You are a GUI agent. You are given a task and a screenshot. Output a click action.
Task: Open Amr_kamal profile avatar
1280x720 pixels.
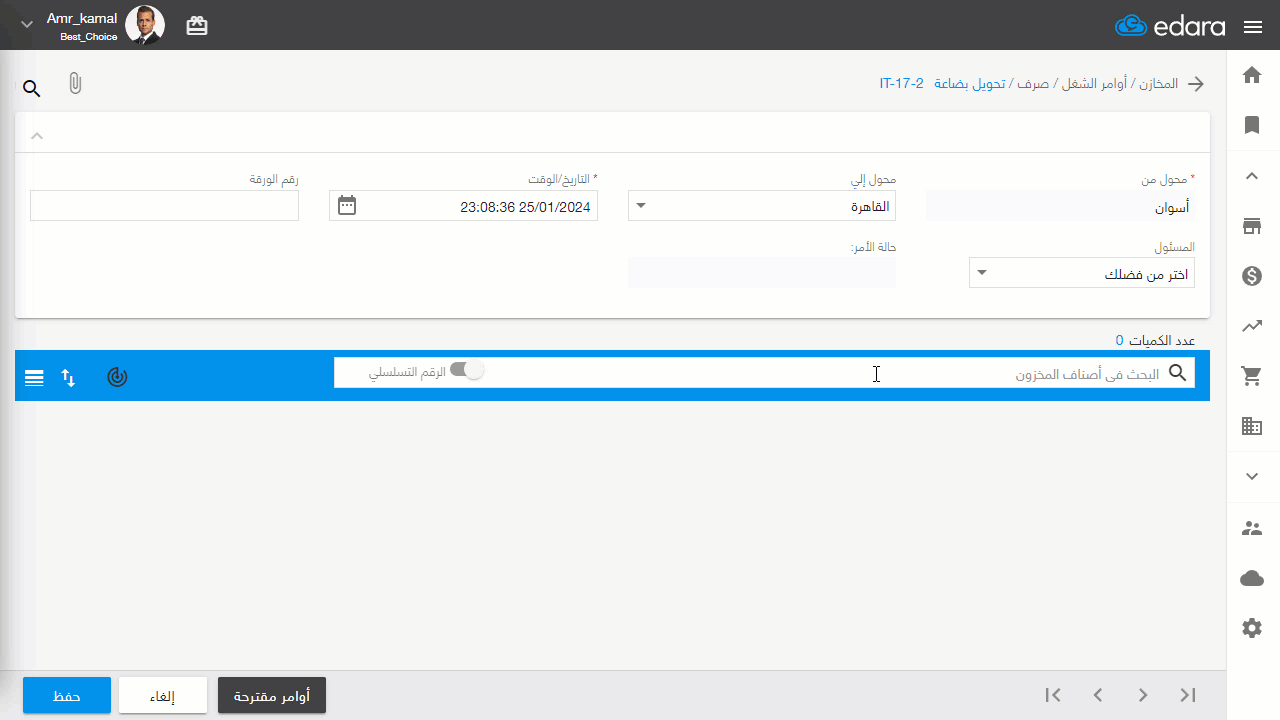[145, 25]
